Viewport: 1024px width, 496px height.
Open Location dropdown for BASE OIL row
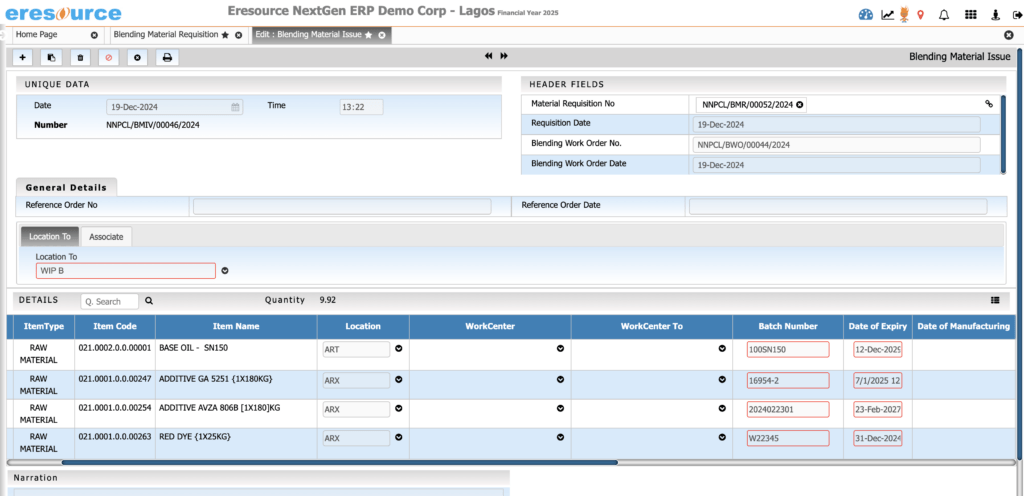399,349
